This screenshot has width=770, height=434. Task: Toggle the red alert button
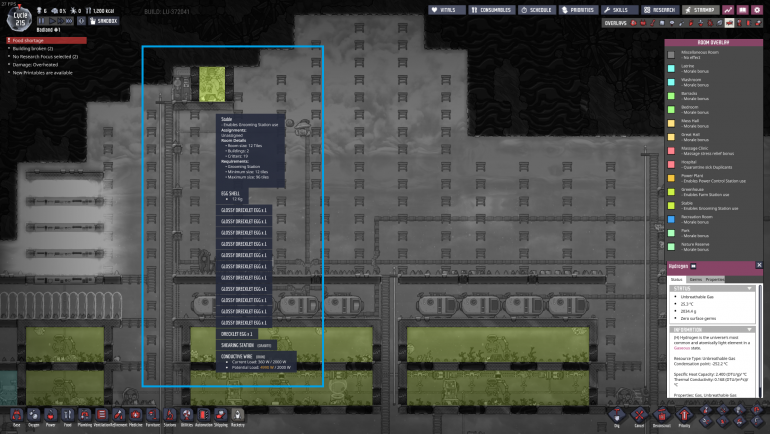coord(82,21)
